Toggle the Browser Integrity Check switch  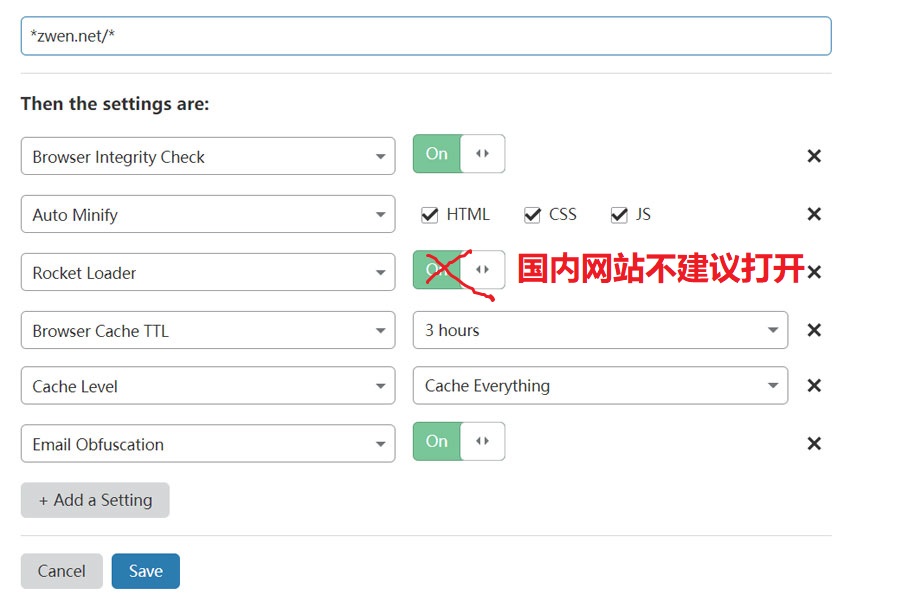pos(459,154)
